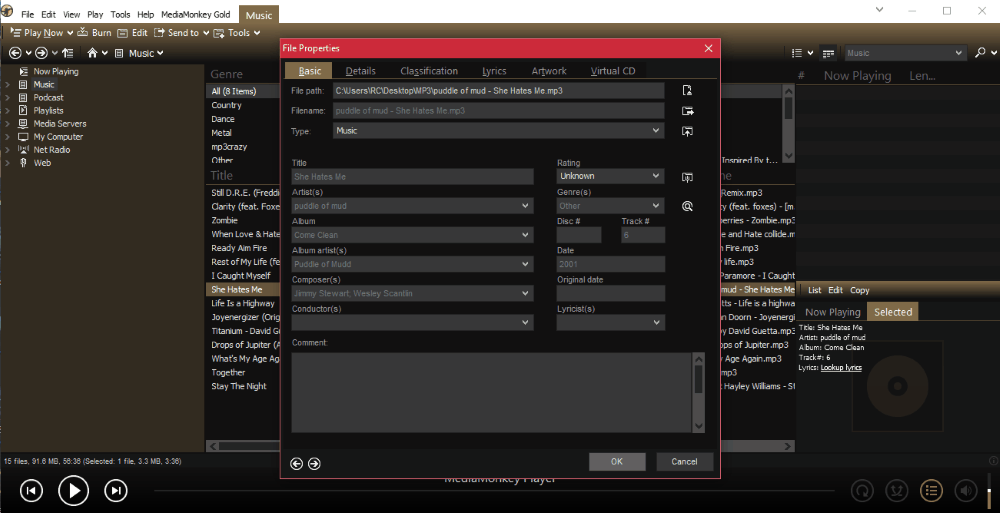The width and height of the screenshot is (1000, 513).
Task: Click the icon beside the Rating dropdown
Action: (687, 177)
